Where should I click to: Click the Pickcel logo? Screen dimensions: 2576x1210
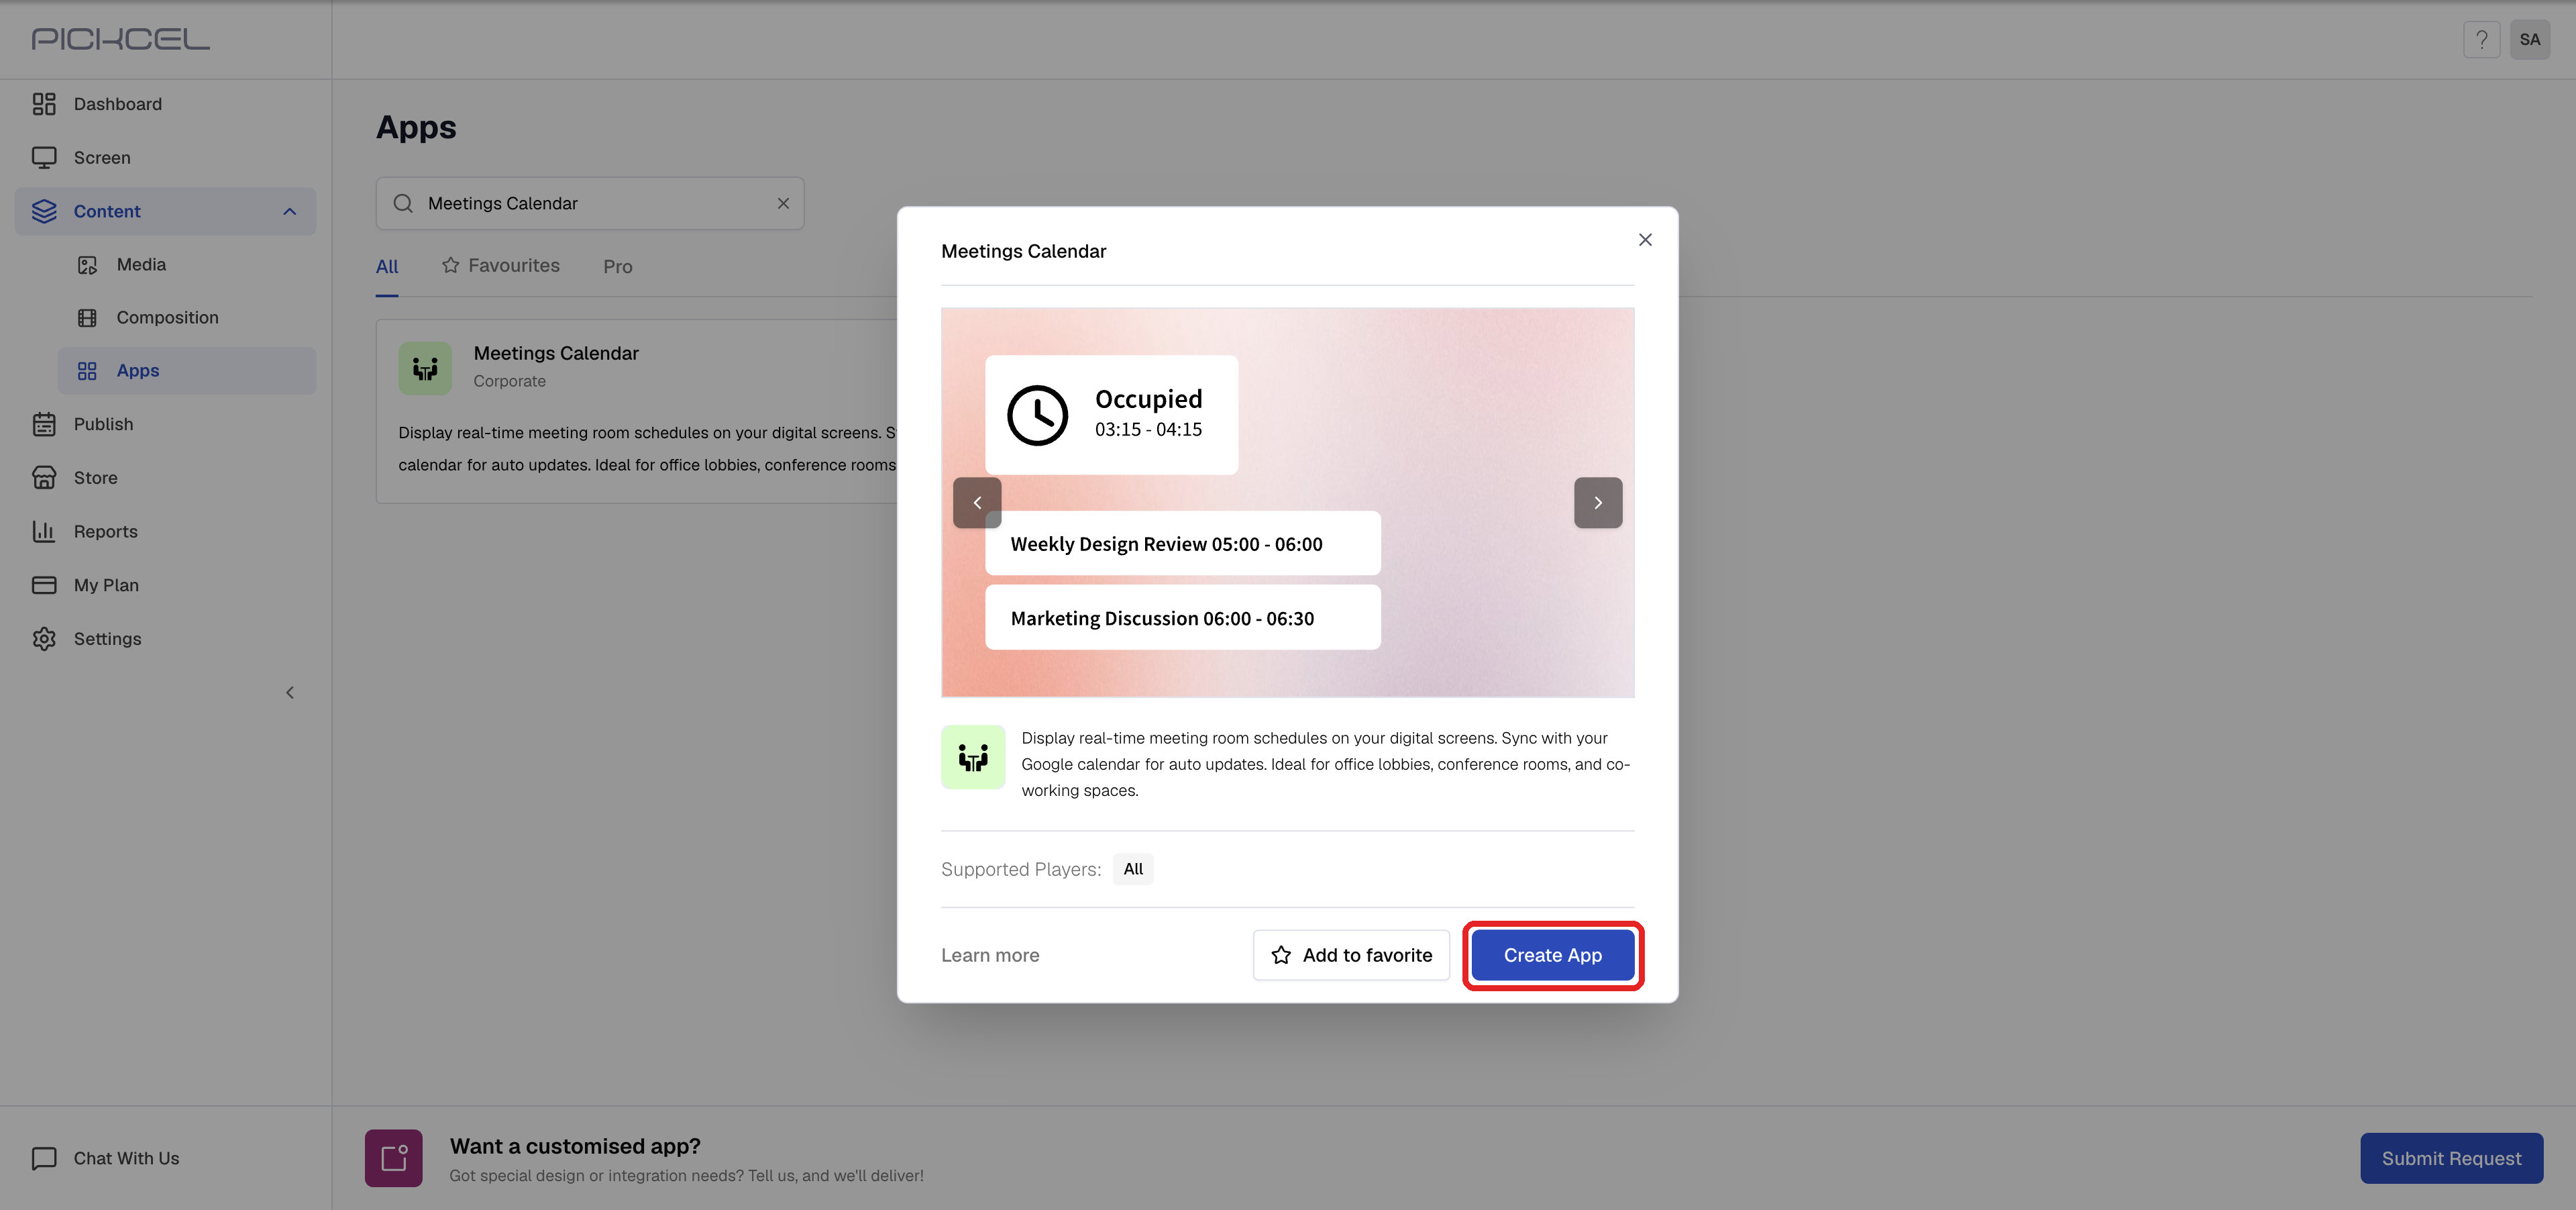(120, 39)
